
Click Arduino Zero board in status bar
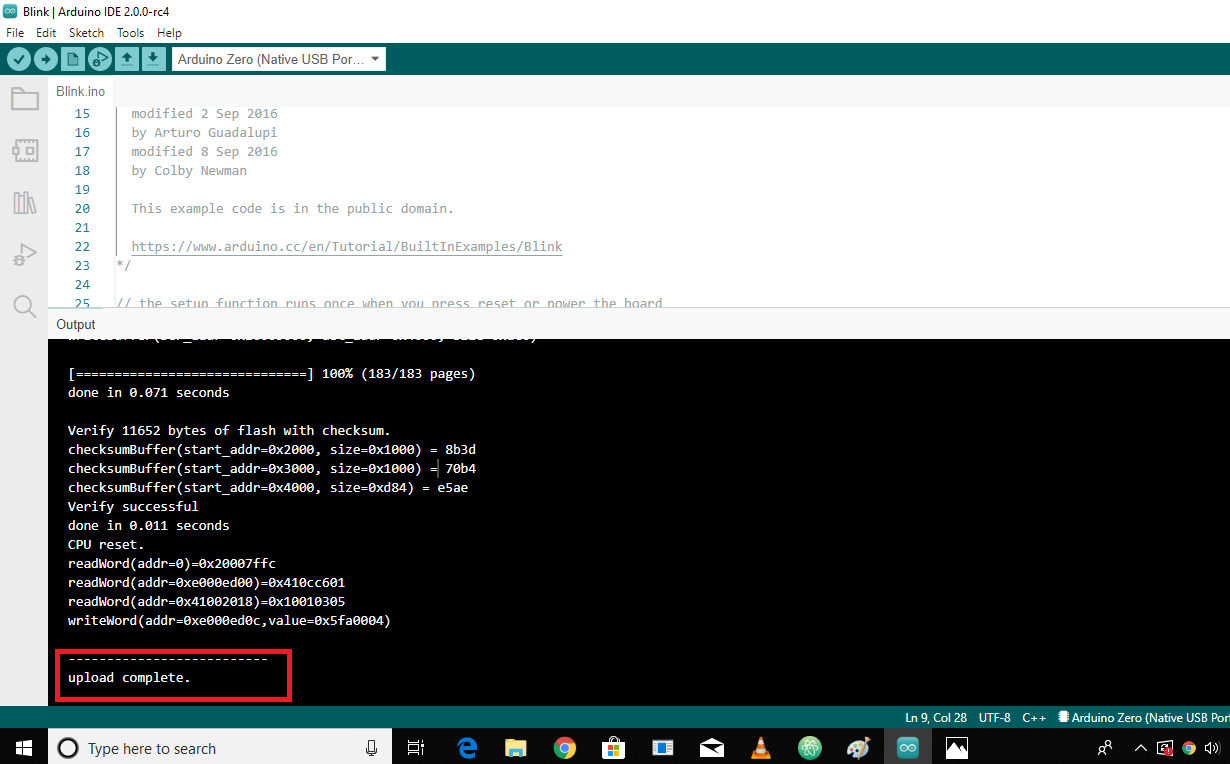click(x=1143, y=718)
